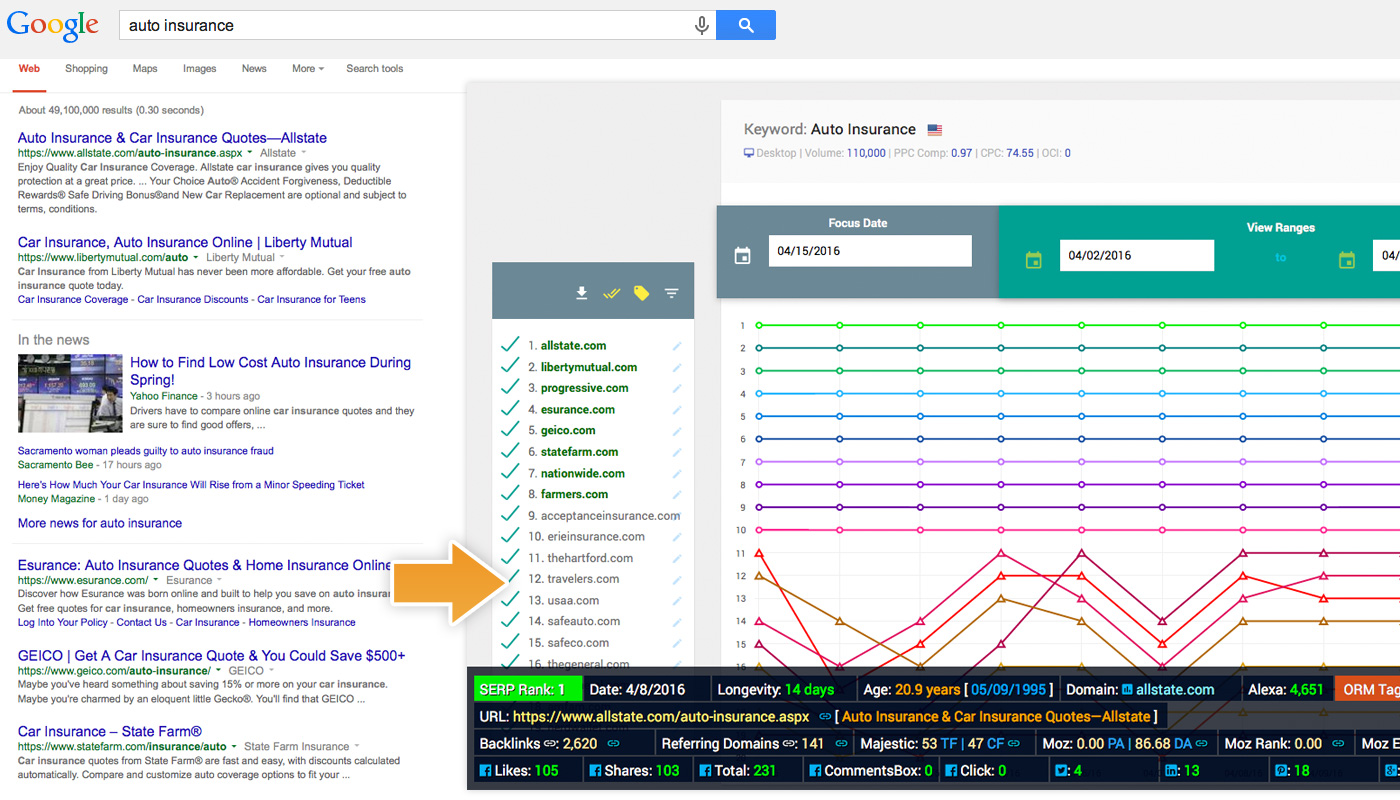Viewport: 1400px width, 800px height.
Task: Expand the green arrow after allstate.com URL
Action: 251,153
